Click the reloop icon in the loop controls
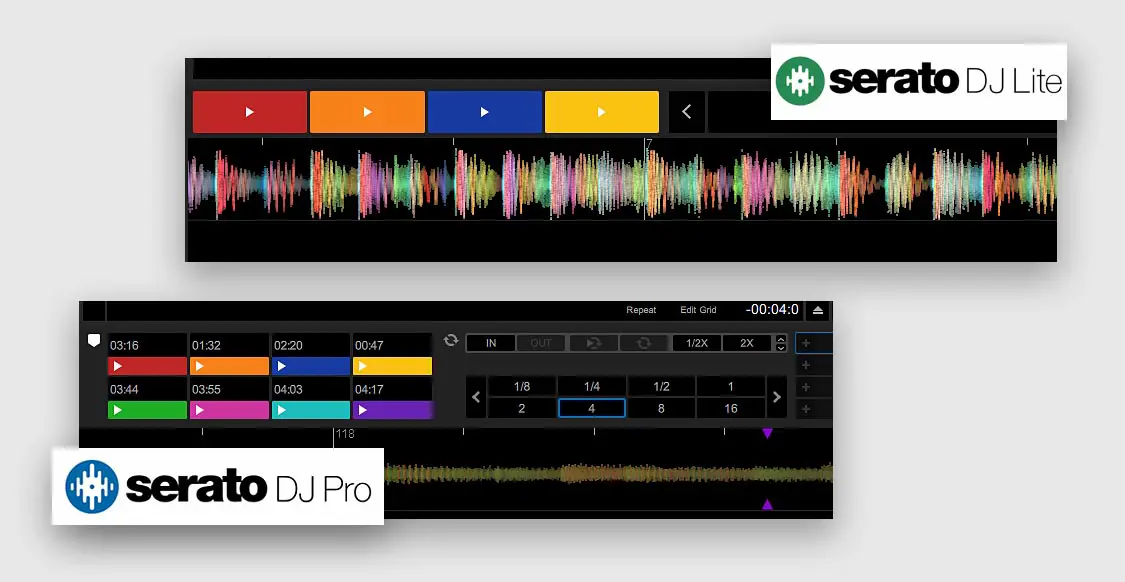Image resolution: width=1125 pixels, height=582 pixels. coord(593,342)
